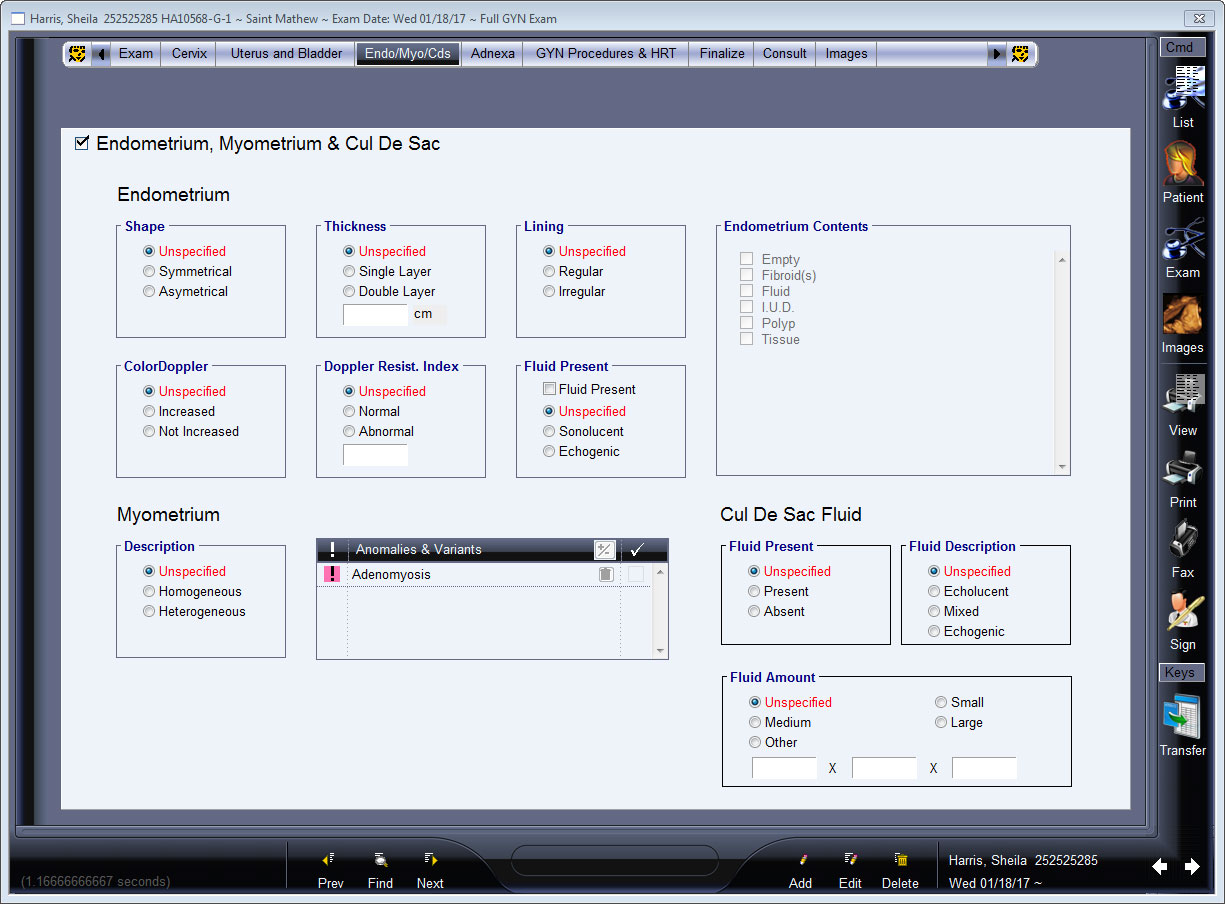Click the exclamation icon in Anomalies header
Screen dimensions: 1225x904
(333, 549)
